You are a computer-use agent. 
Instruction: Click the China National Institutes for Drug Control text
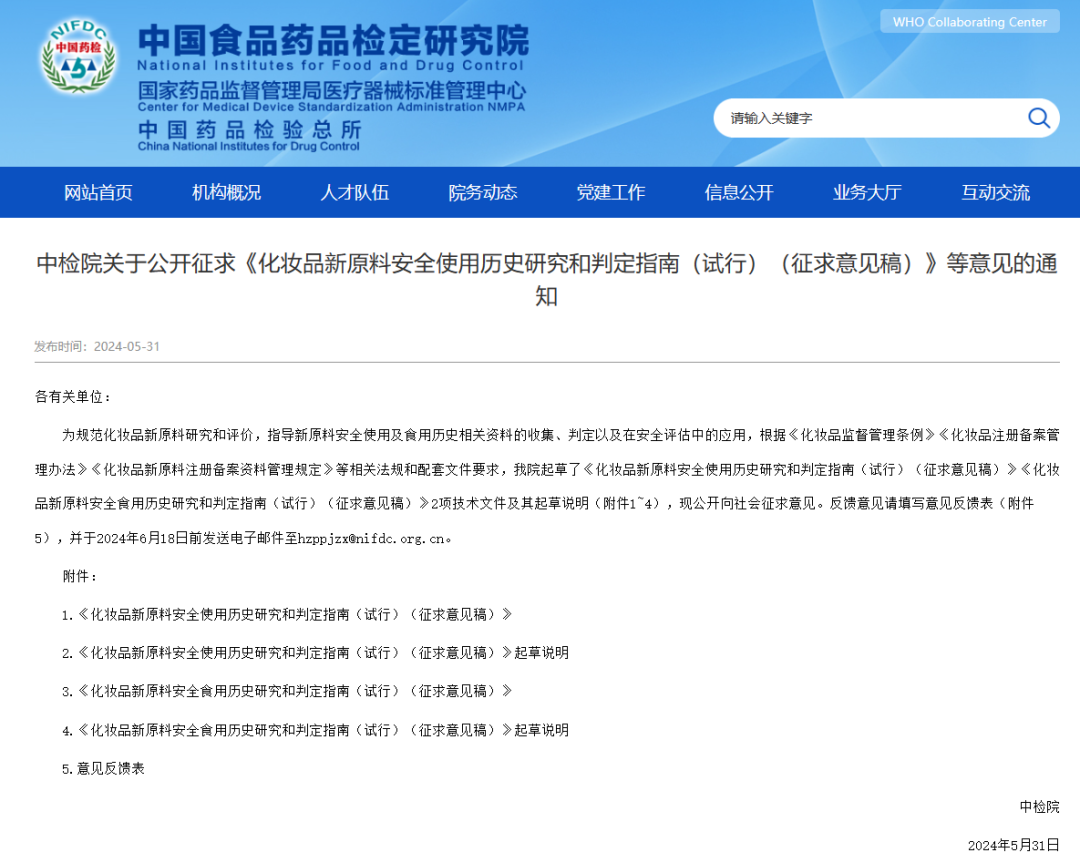coord(249,146)
